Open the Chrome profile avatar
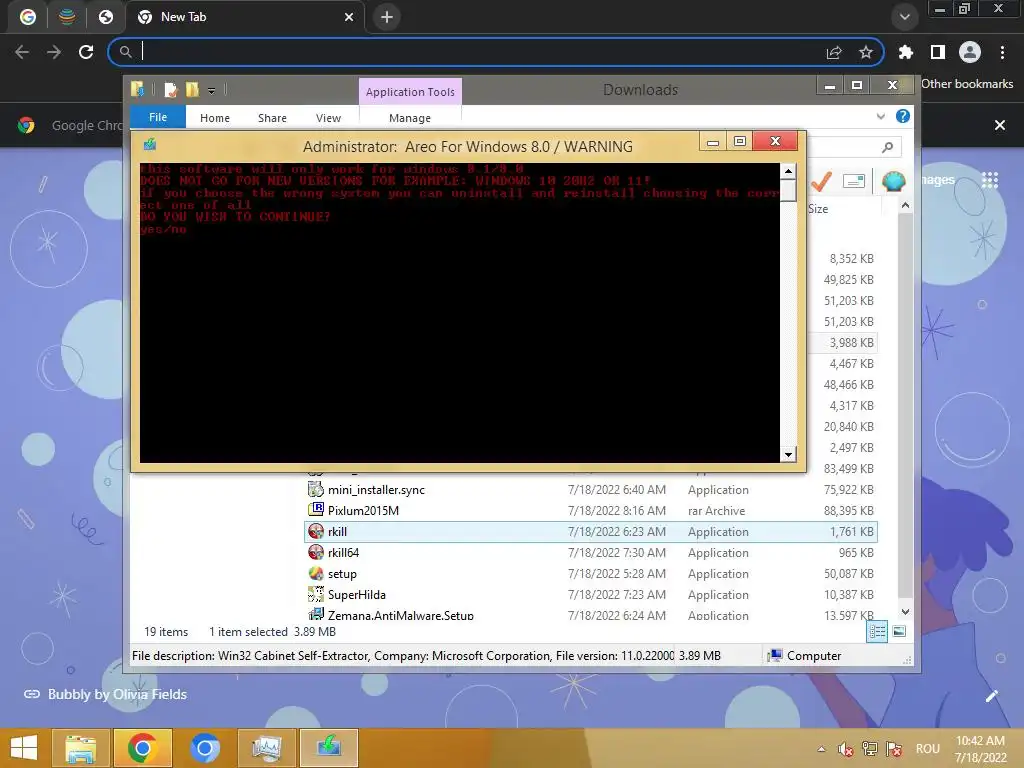 click(x=970, y=52)
